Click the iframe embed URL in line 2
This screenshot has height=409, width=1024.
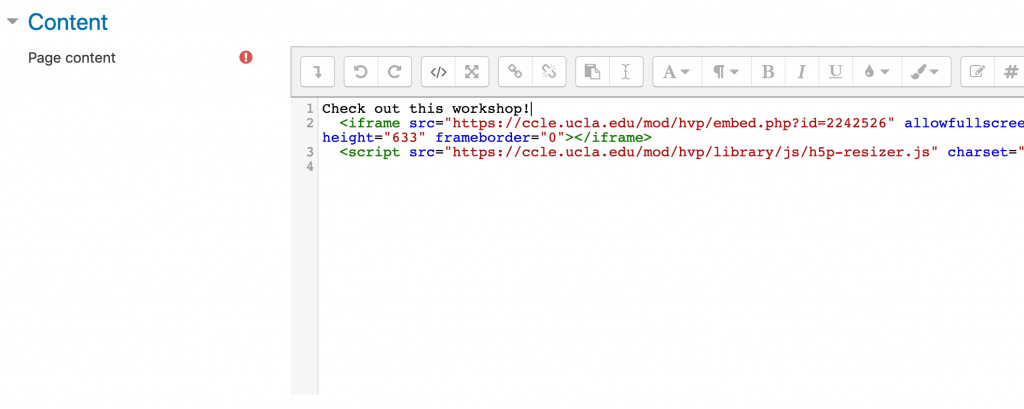click(669, 123)
